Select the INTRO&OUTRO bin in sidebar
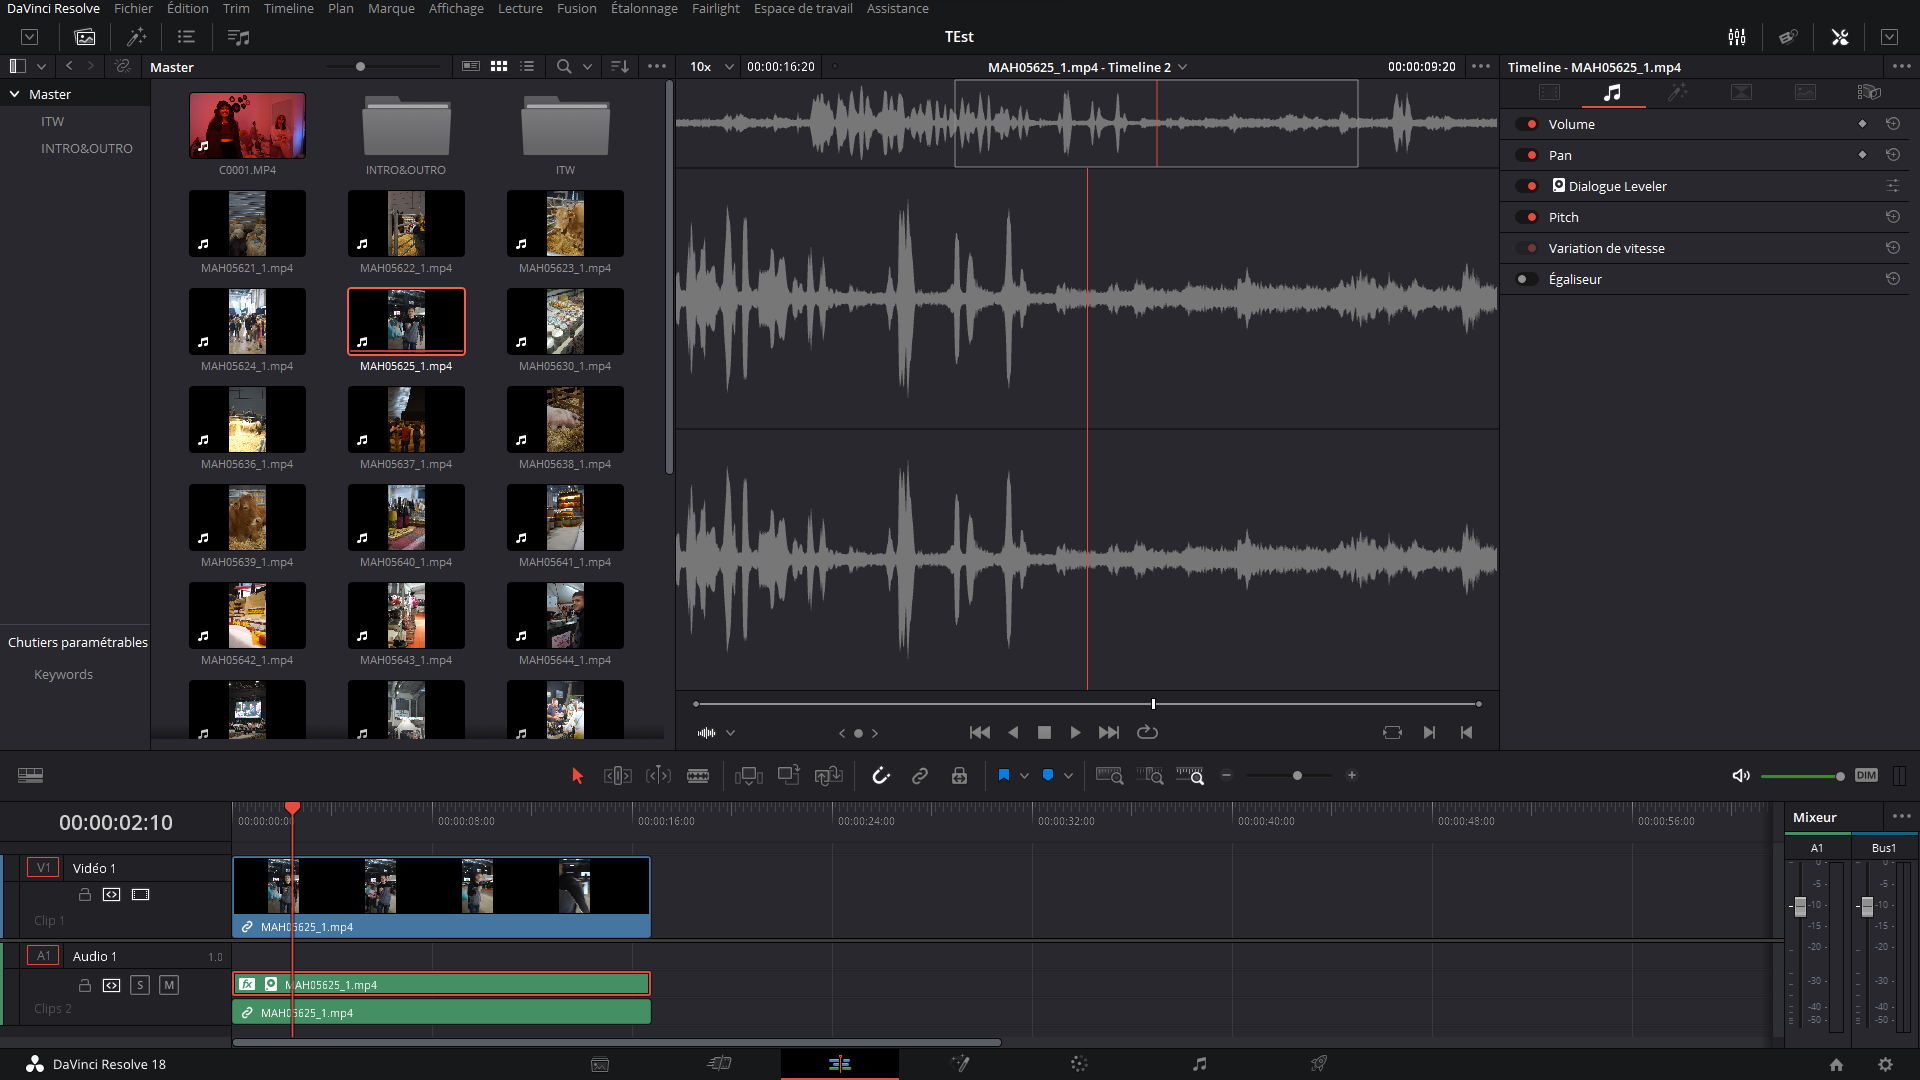 [x=87, y=148]
